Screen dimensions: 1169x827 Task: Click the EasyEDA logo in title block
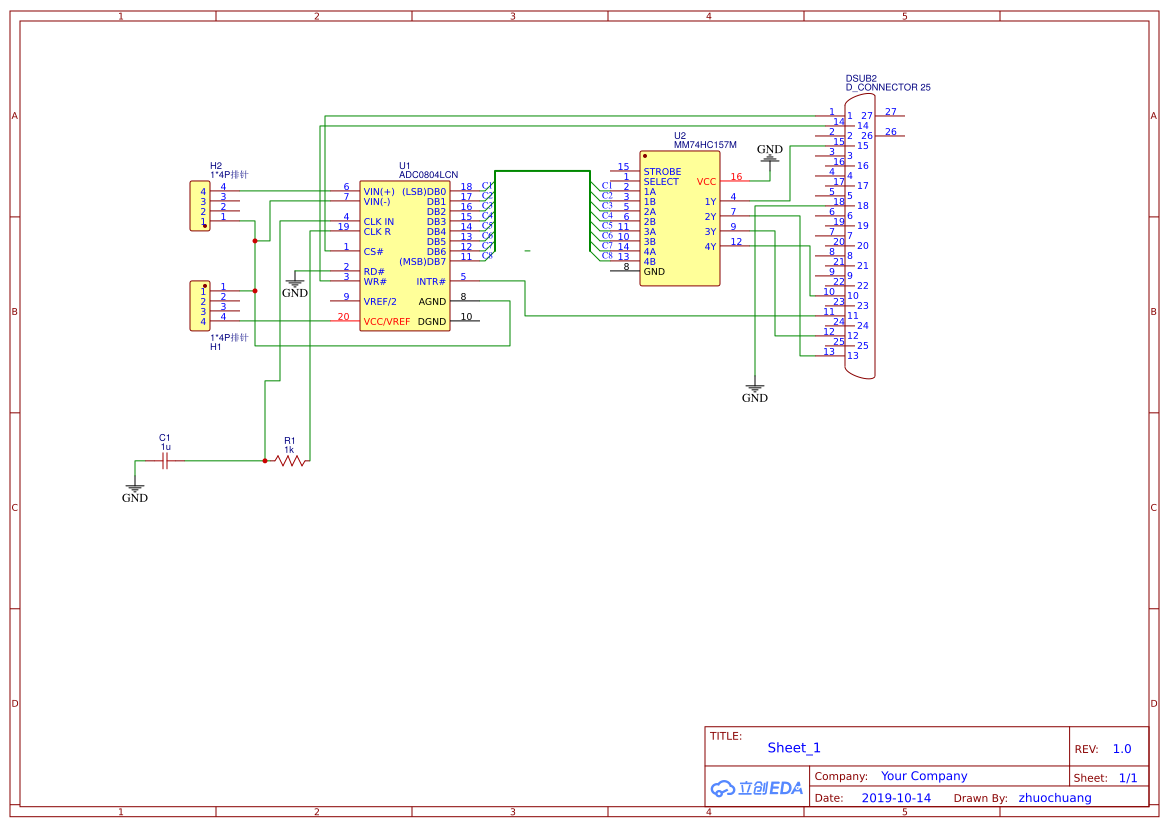(757, 788)
